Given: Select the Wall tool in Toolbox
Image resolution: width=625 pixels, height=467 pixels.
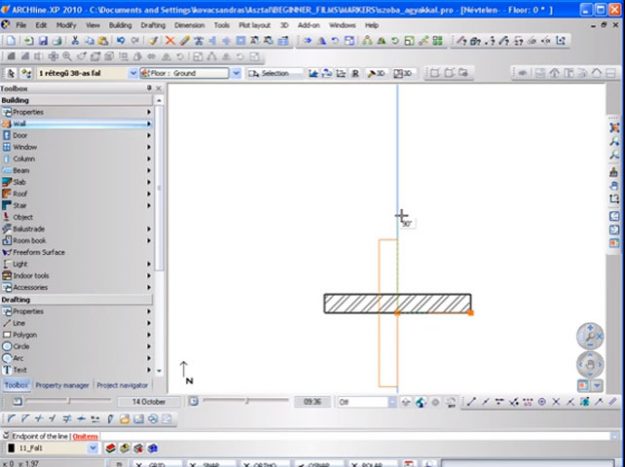Looking at the screenshot, I should click(20, 123).
